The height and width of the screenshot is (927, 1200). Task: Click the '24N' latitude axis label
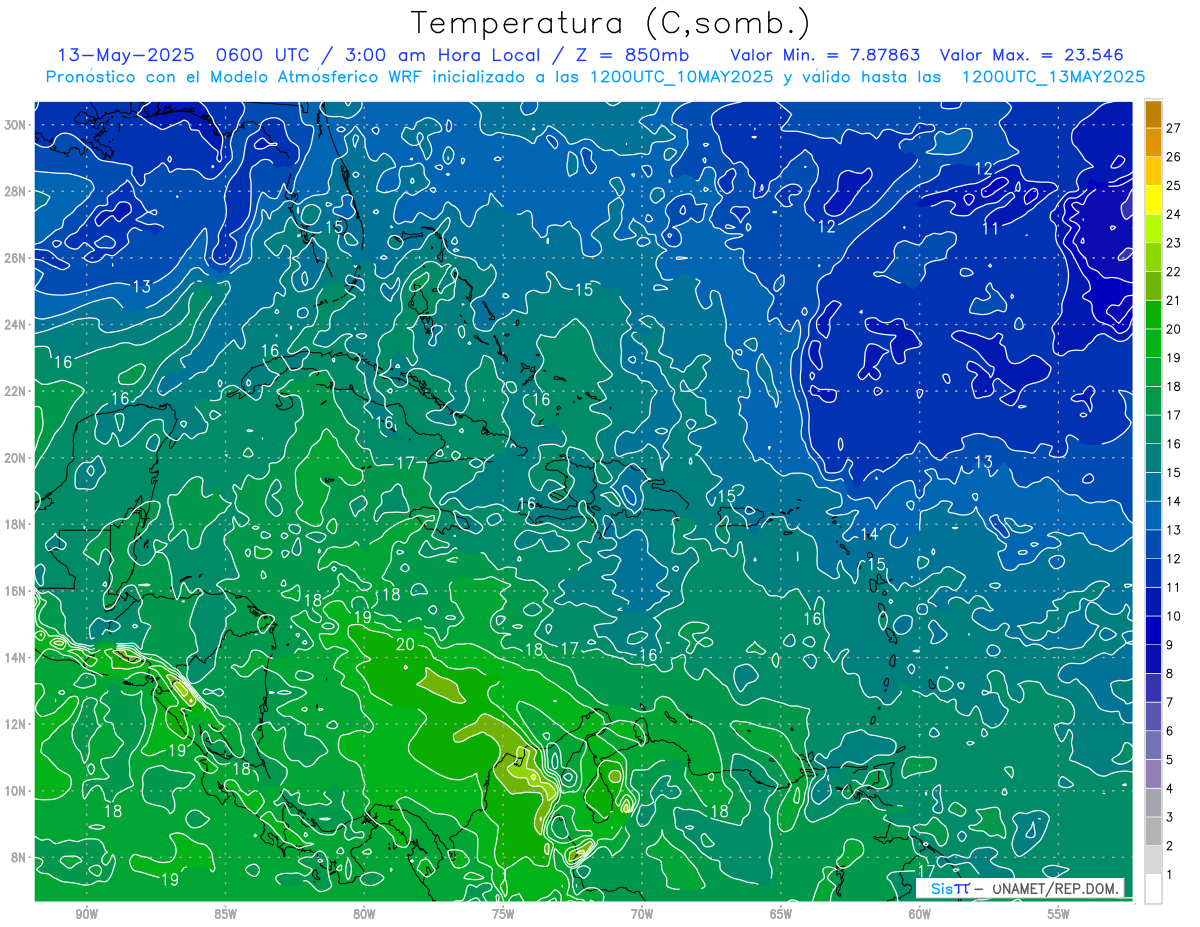pos(16,325)
